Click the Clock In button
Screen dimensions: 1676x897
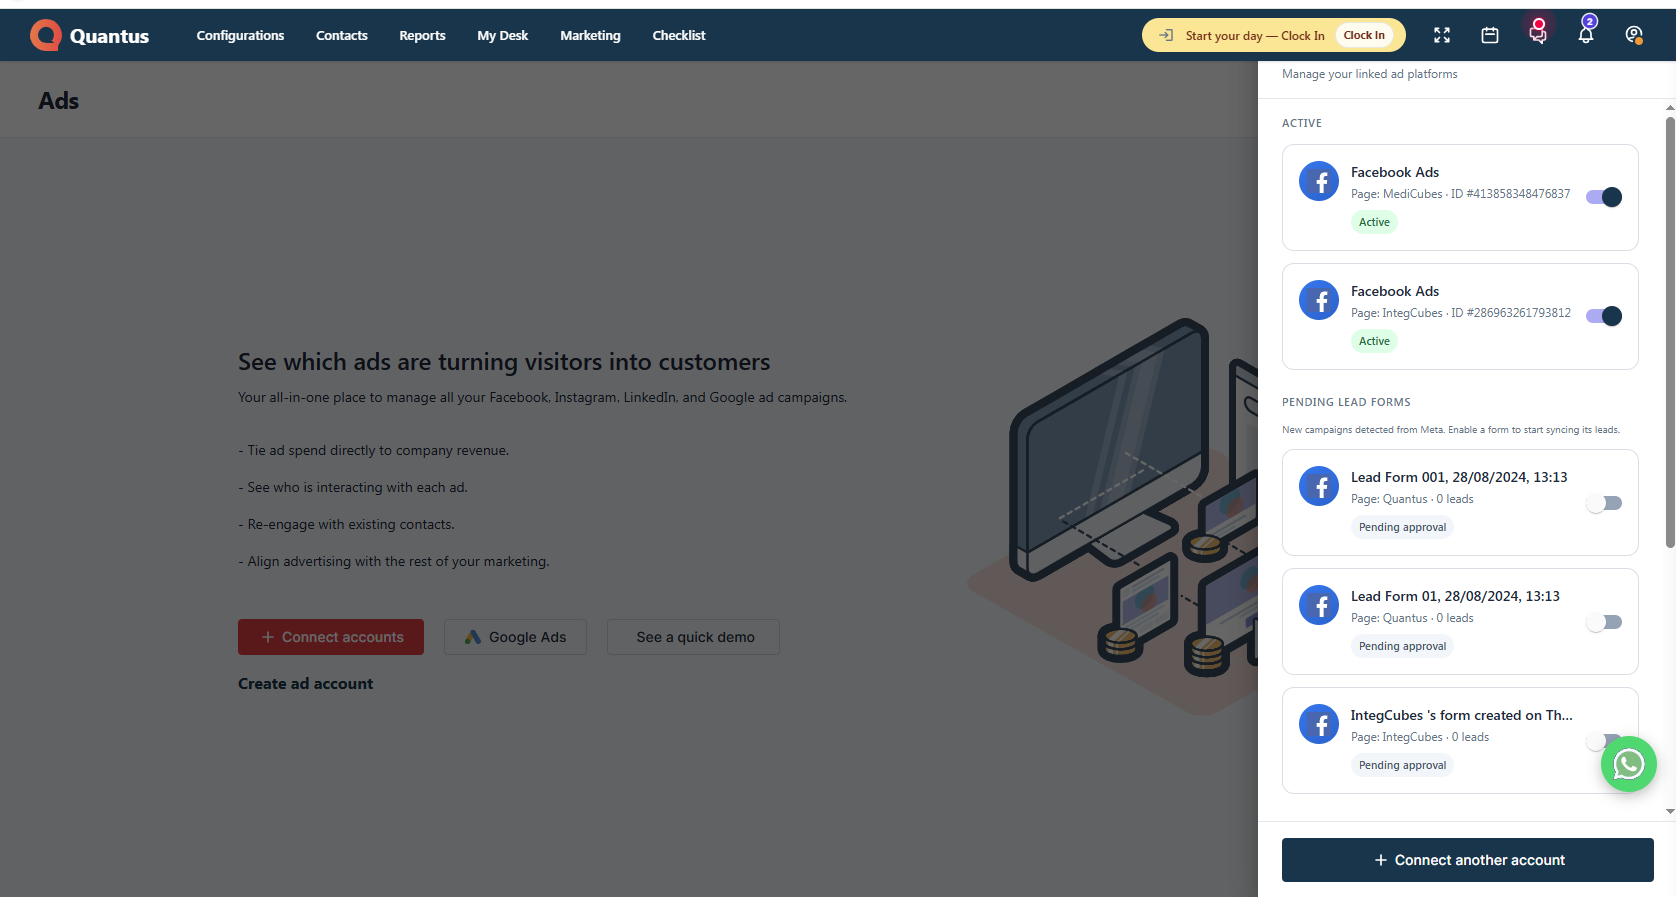(x=1364, y=35)
